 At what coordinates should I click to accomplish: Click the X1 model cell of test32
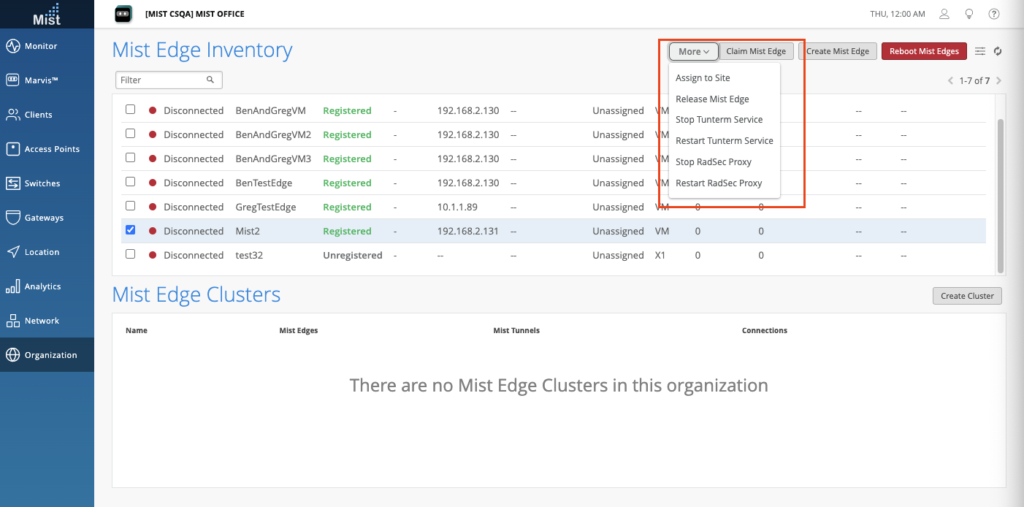(x=660, y=255)
